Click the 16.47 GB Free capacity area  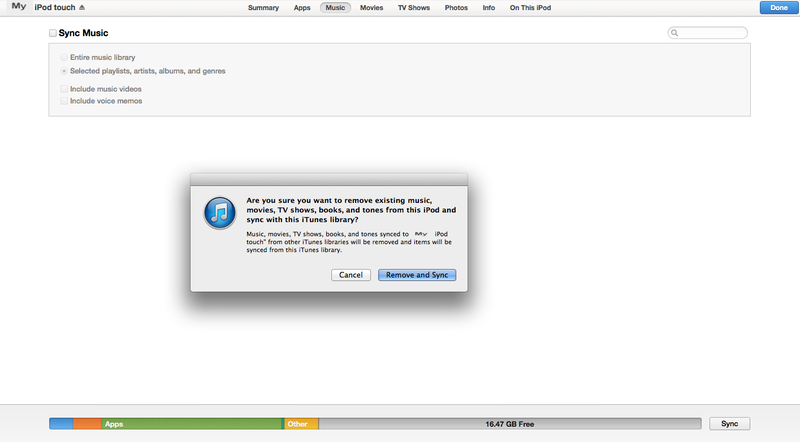(510, 424)
